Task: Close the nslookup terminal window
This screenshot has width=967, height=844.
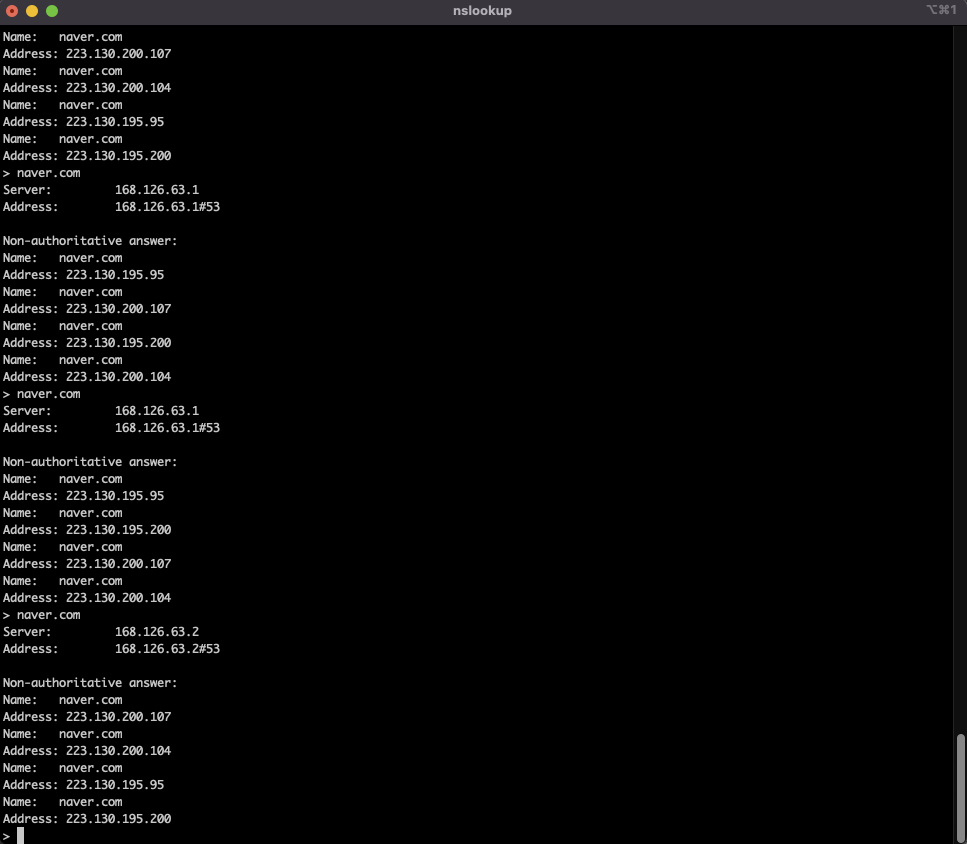Action: pyautogui.click(x=12, y=11)
